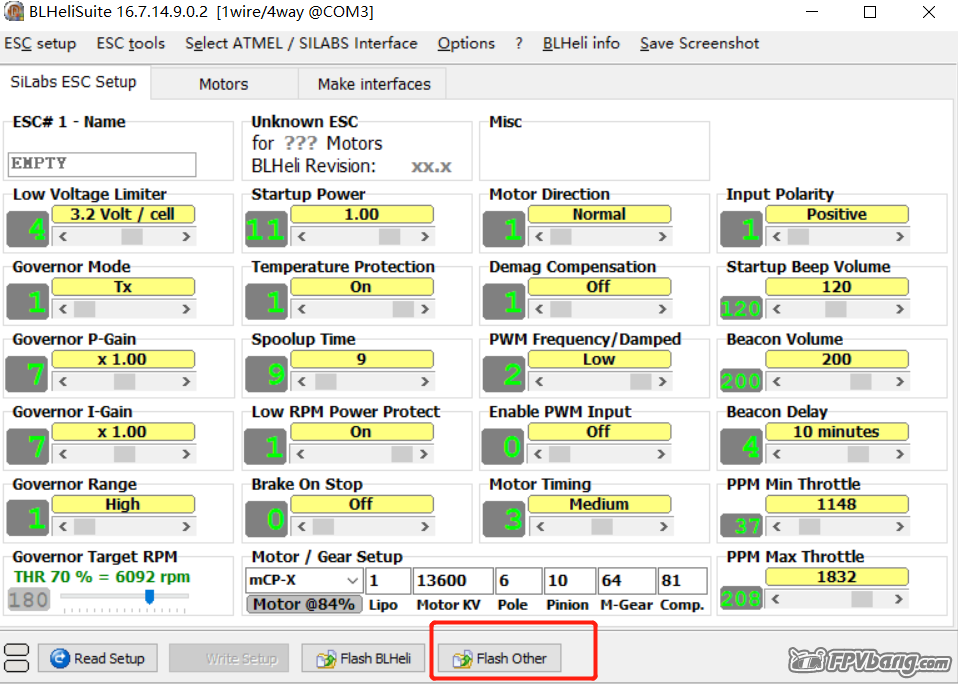Decrease Beacon Delay with left arrow
Screen dimensions: 958x684
[777, 454]
